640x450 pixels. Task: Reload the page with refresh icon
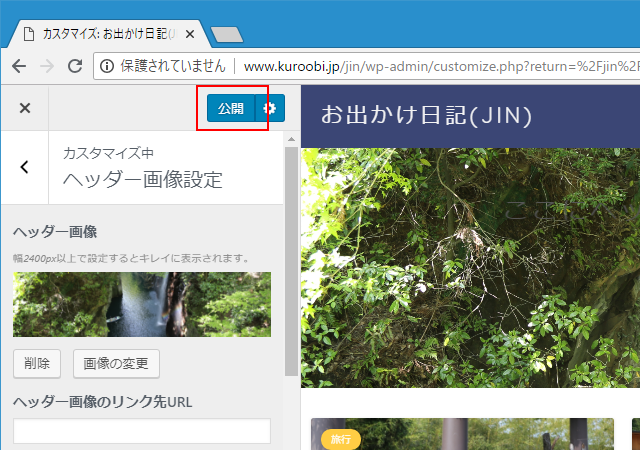coord(75,66)
